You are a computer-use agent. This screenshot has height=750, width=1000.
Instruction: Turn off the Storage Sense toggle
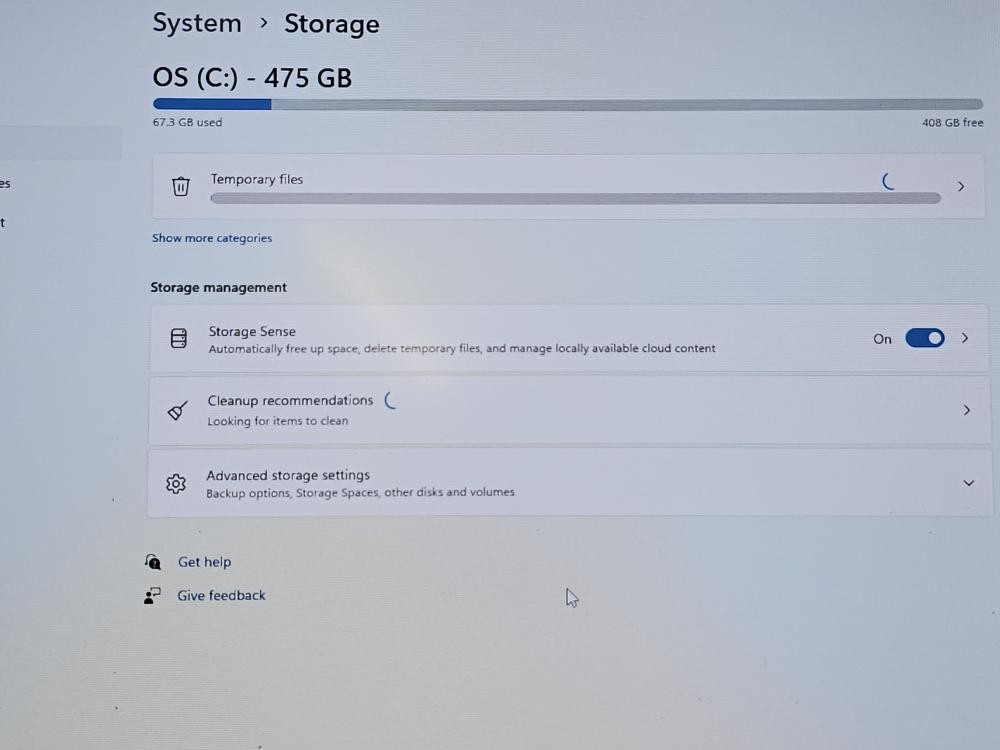(925, 338)
